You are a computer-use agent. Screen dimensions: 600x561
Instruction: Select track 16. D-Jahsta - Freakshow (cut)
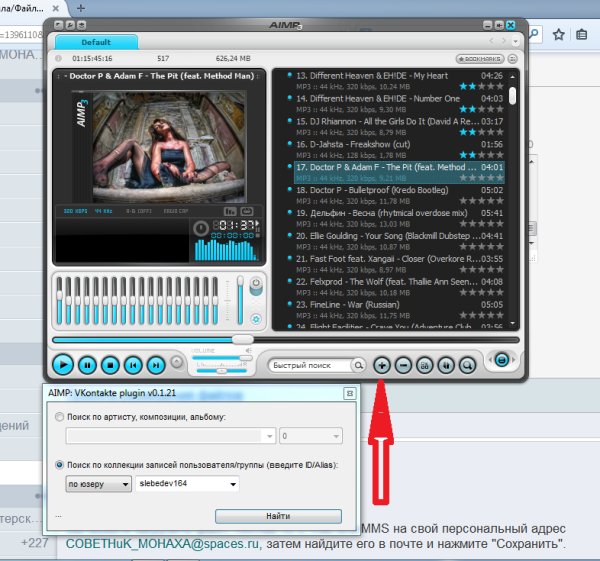(399, 150)
